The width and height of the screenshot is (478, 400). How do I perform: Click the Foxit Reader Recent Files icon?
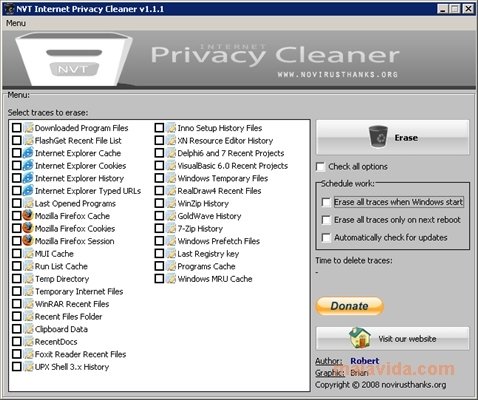[x=29, y=354]
